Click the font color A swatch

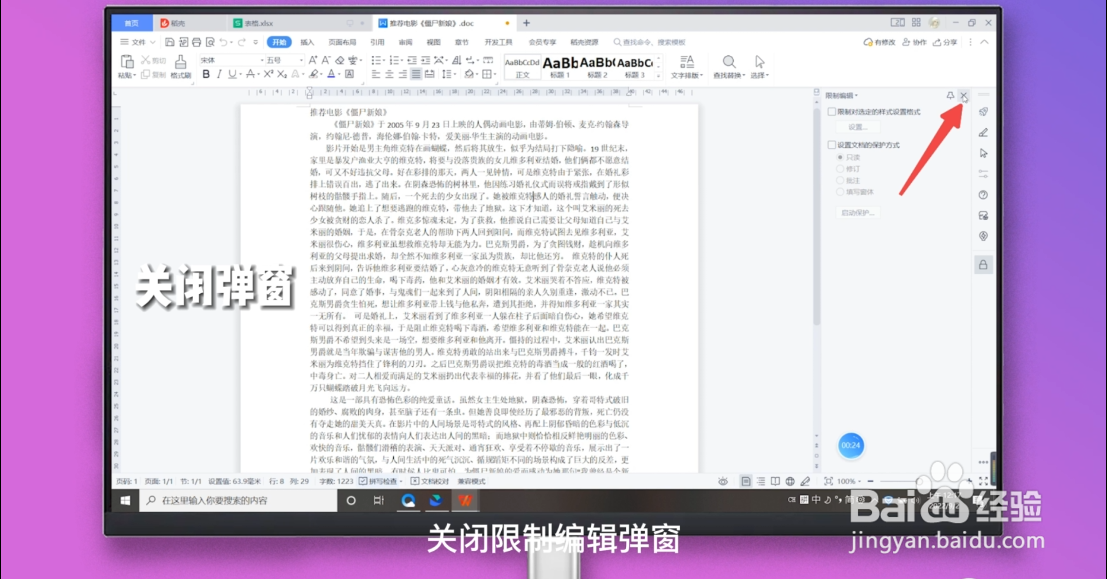pos(331,74)
